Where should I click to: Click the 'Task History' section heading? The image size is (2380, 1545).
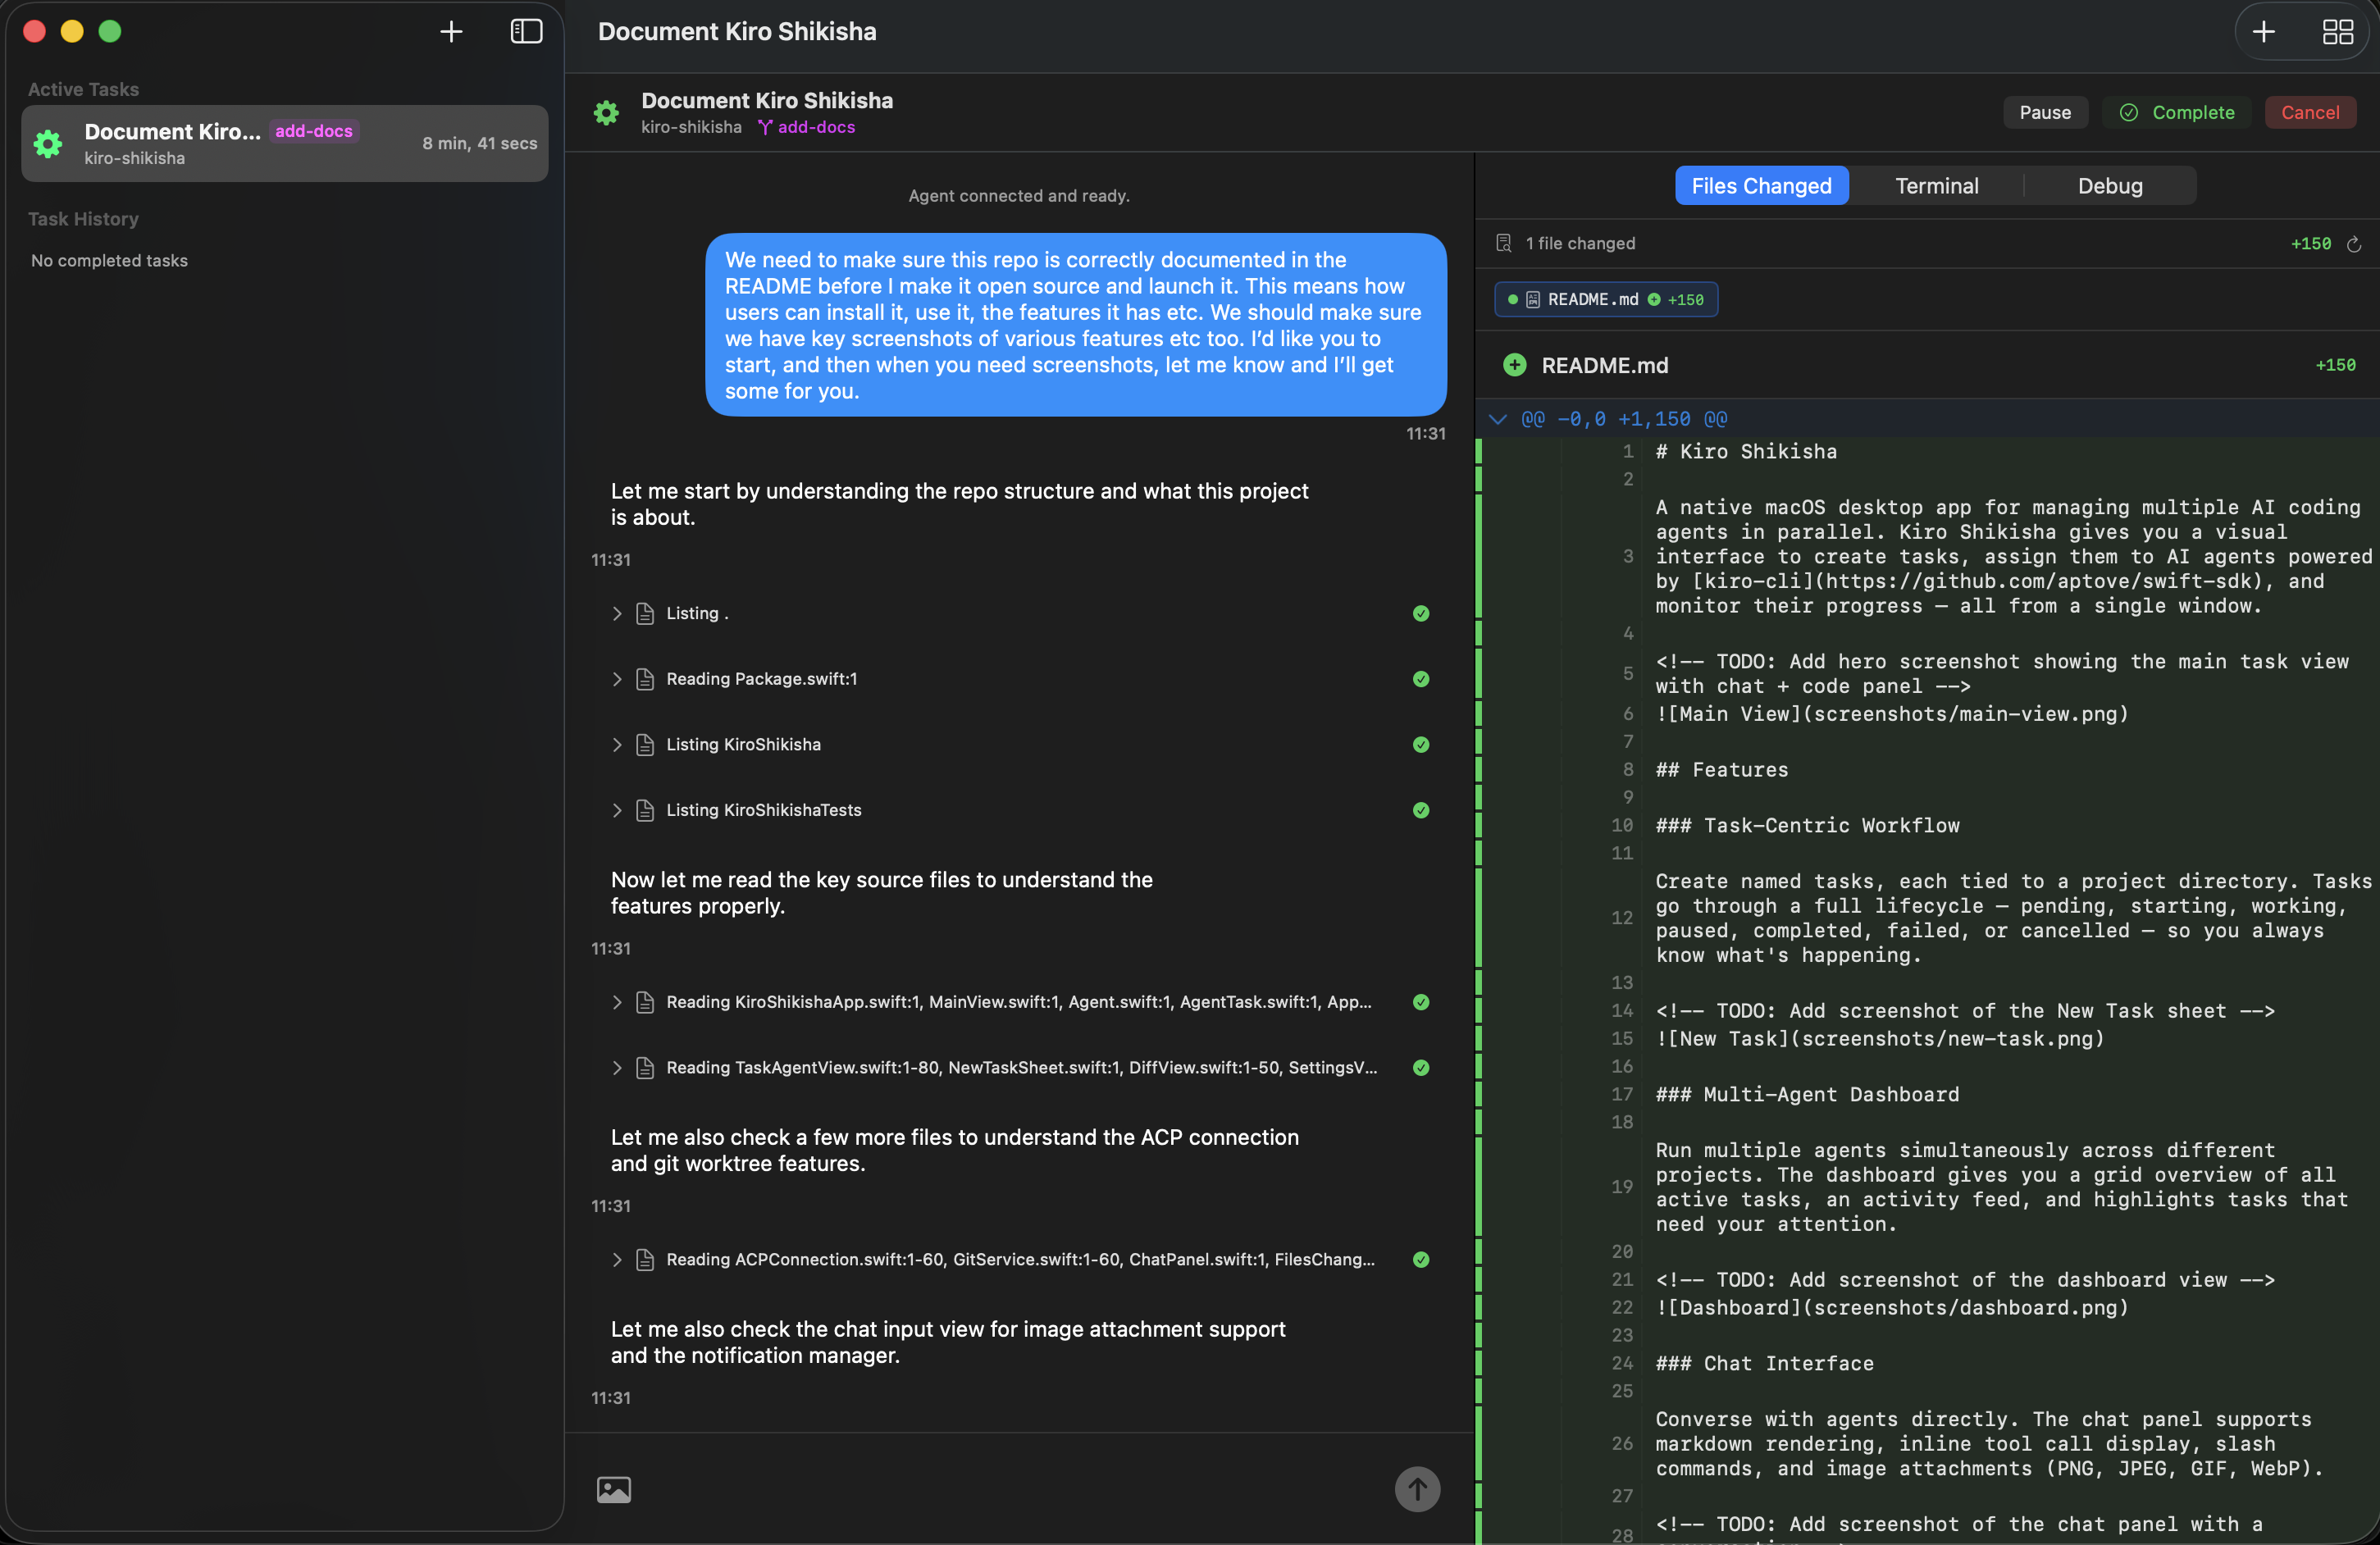coord(83,219)
